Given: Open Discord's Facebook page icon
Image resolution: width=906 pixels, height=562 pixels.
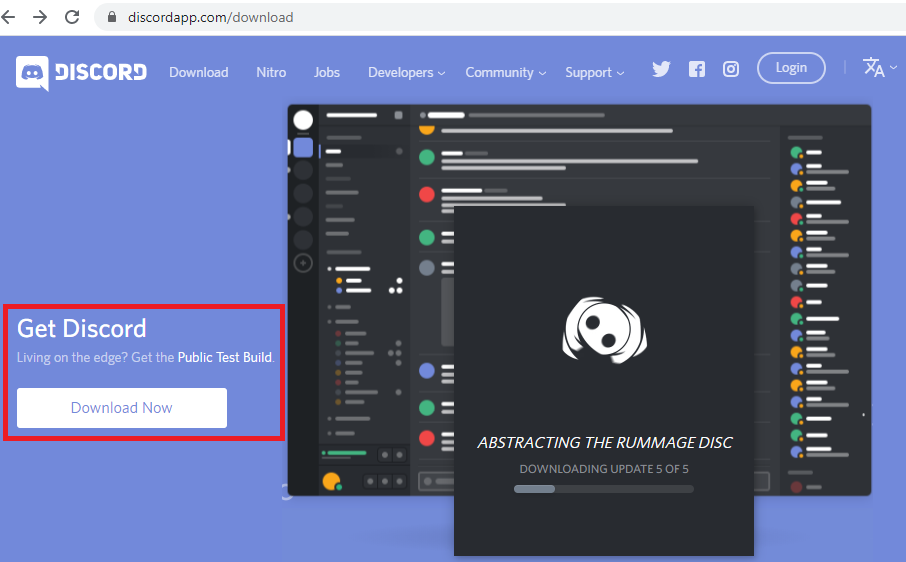Looking at the screenshot, I should click(x=697, y=69).
